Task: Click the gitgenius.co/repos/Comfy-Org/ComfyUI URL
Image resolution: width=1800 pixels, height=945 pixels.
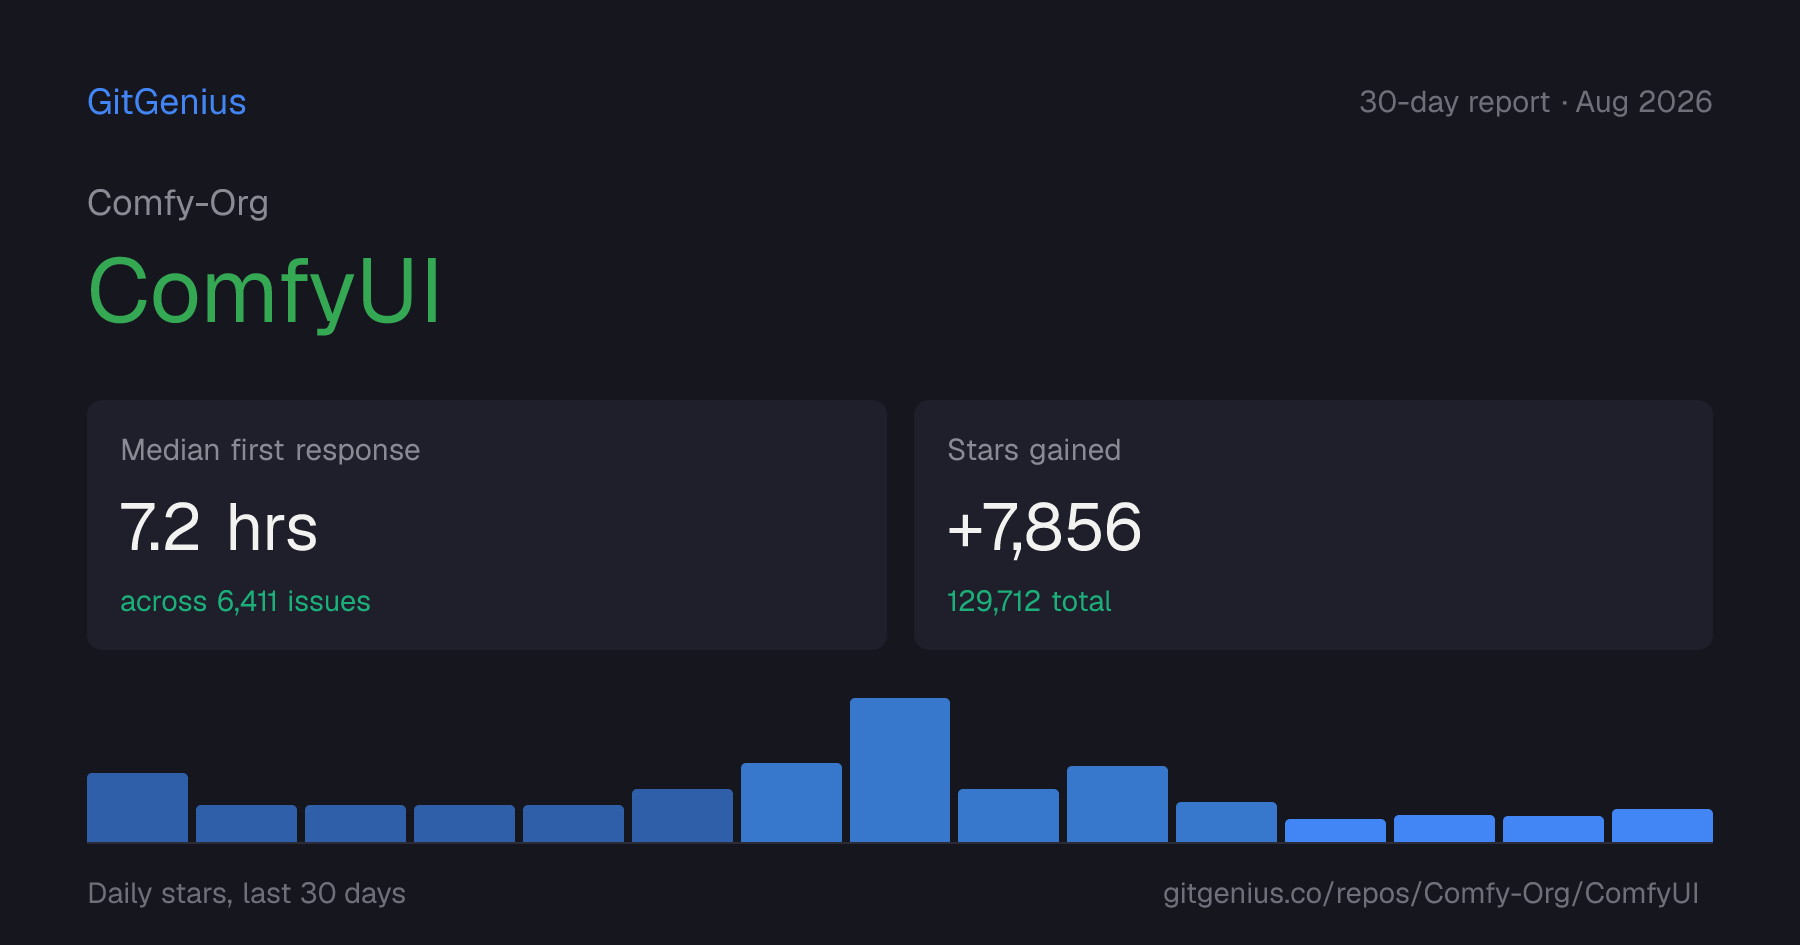Action: (x=1431, y=893)
